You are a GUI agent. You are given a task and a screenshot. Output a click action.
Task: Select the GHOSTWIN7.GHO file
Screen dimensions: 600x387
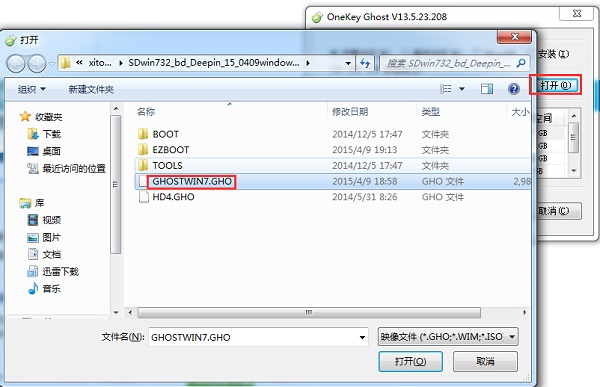click(192, 181)
